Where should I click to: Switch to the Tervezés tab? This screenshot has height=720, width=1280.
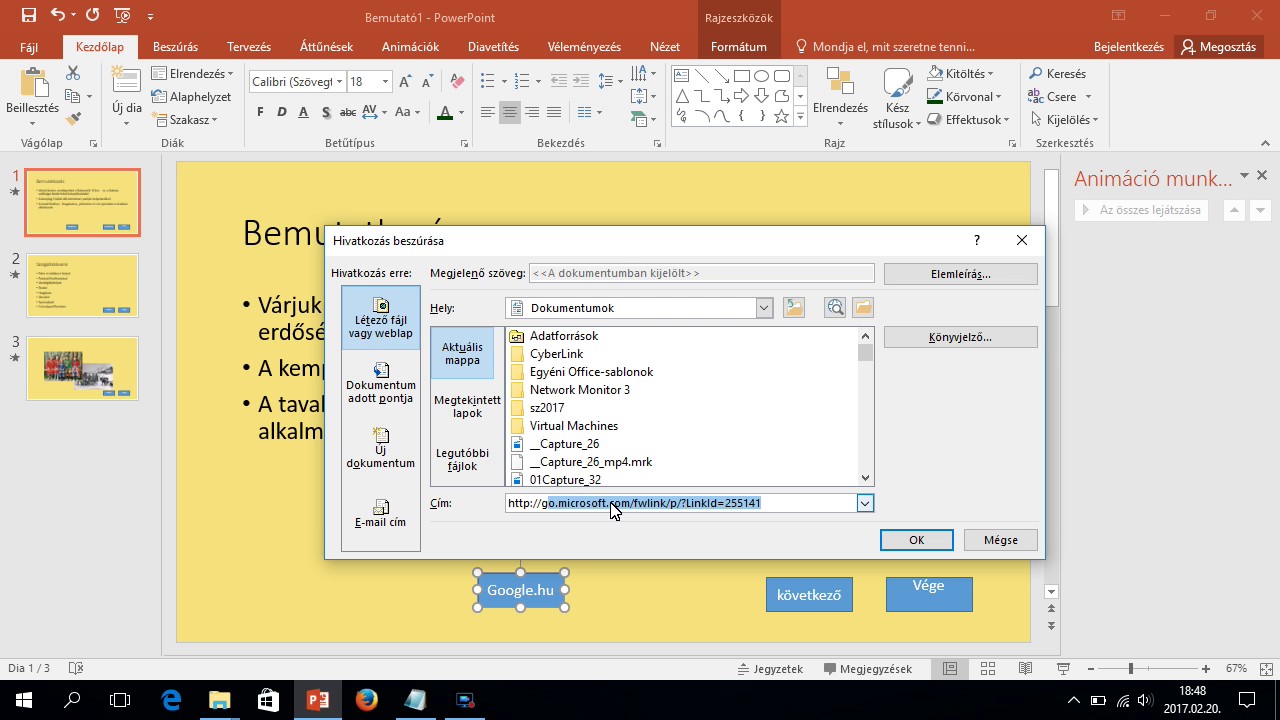point(249,47)
